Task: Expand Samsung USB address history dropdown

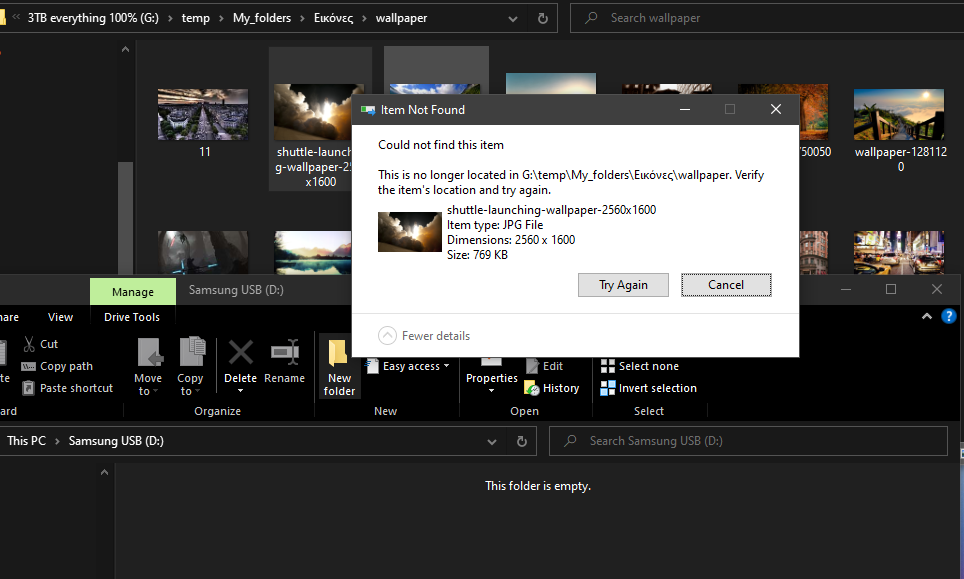Action: pyautogui.click(x=492, y=441)
